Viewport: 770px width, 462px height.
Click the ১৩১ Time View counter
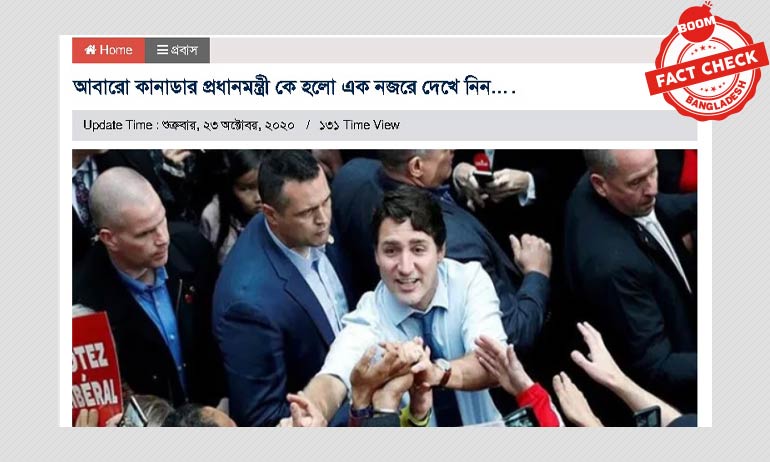359,125
